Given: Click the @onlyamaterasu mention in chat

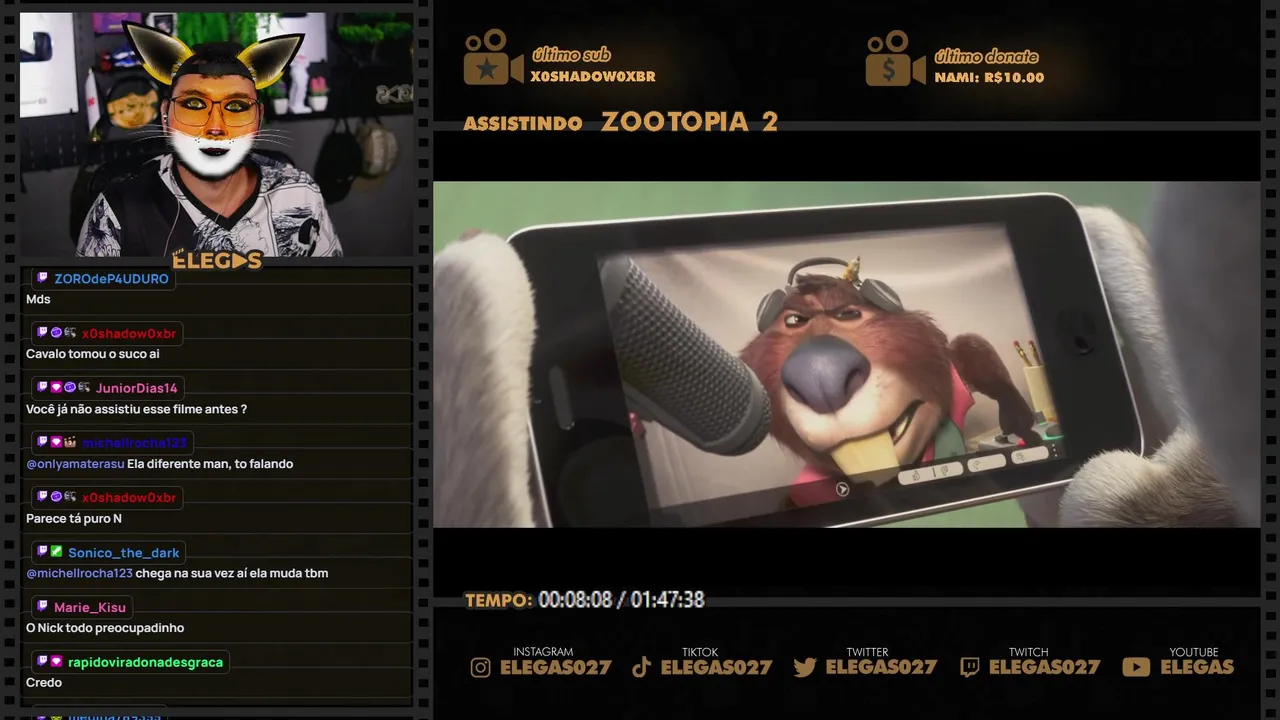Looking at the screenshot, I should pyautogui.click(x=75, y=464).
